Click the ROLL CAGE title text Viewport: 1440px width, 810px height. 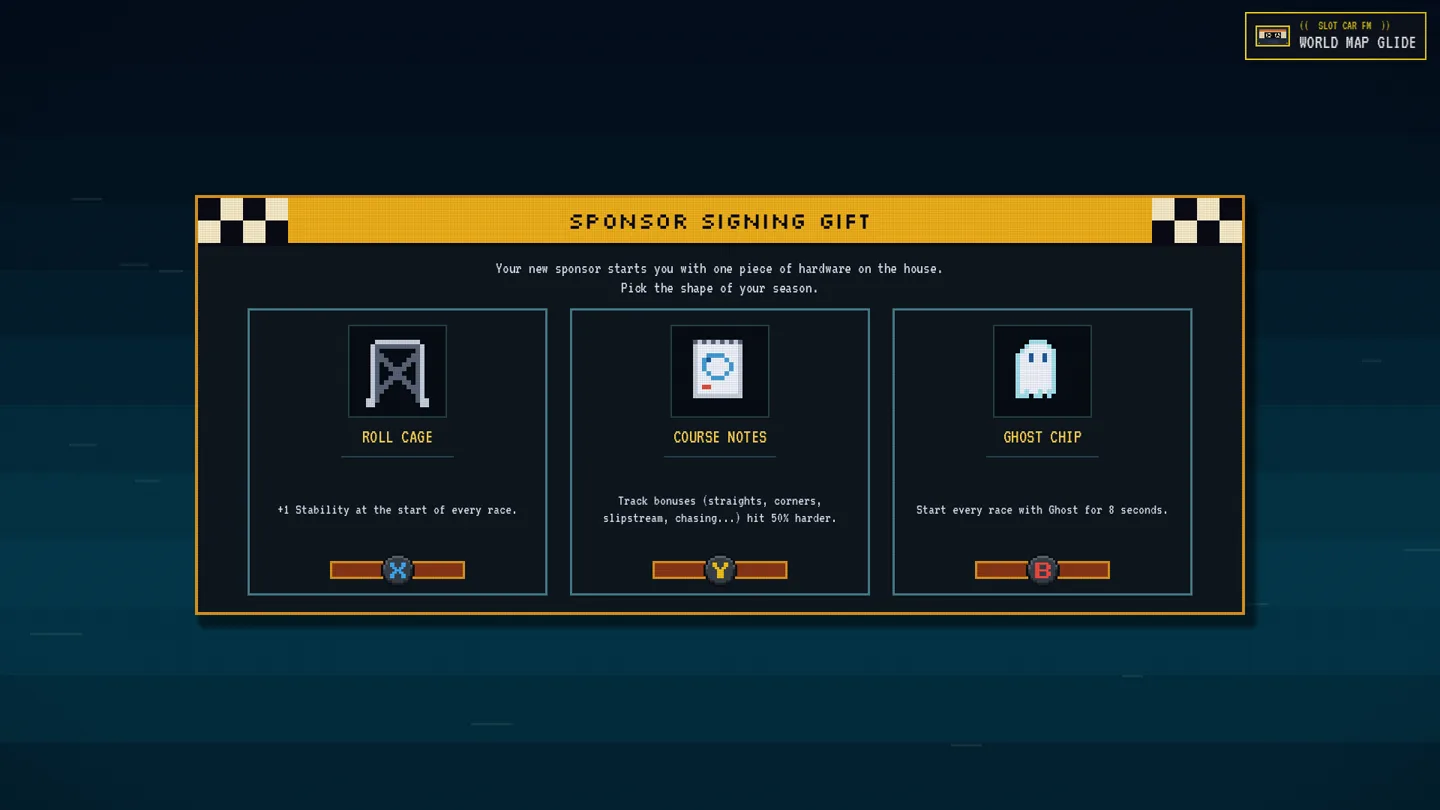(397, 437)
